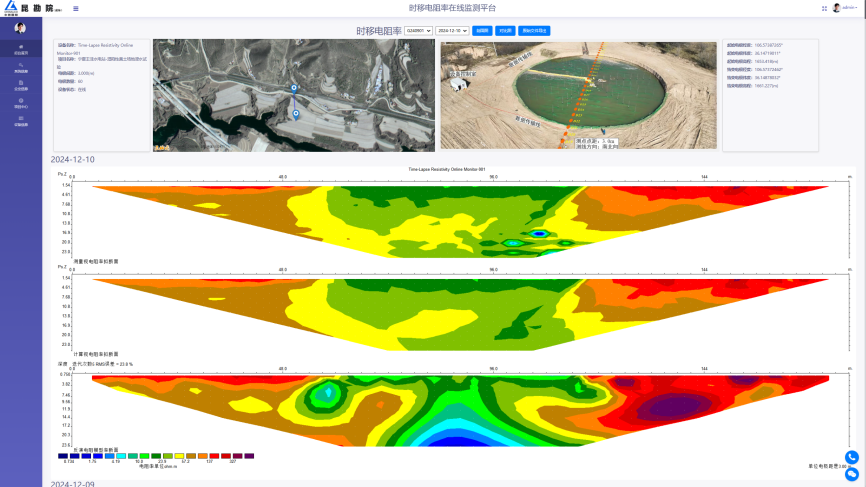Click the company logo in top-left
The width and height of the screenshot is (866, 487).
click(30, 8)
